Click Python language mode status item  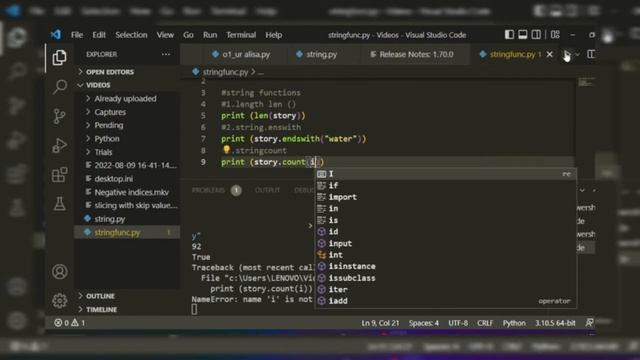click(514, 323)
